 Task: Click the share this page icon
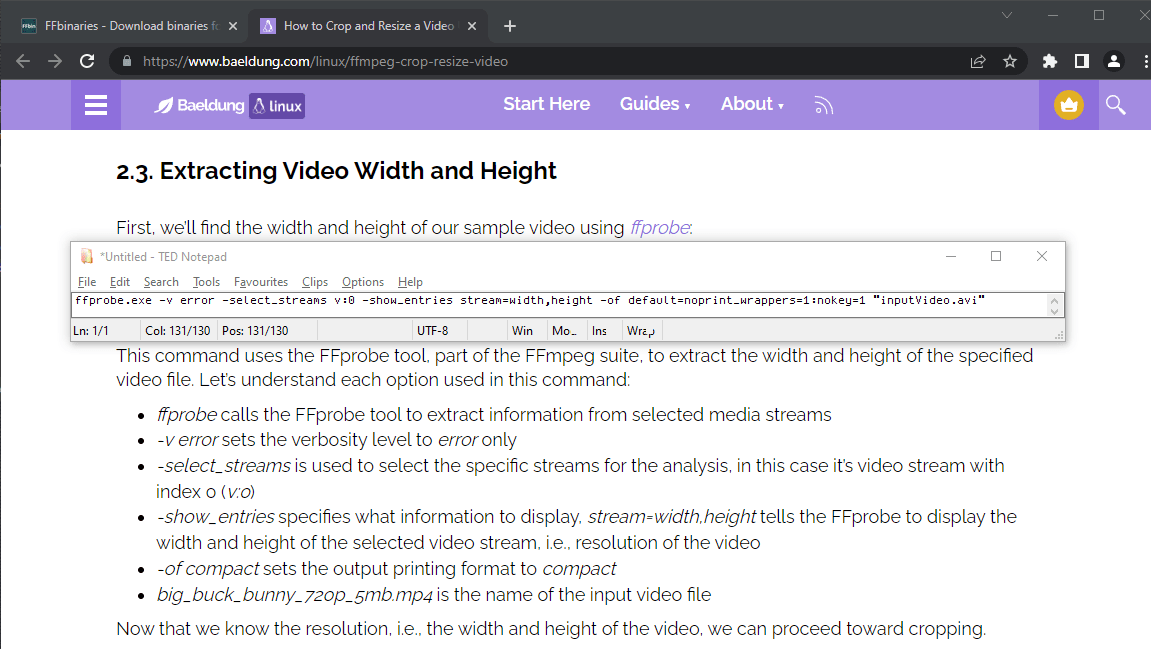[x=978, y=61]
